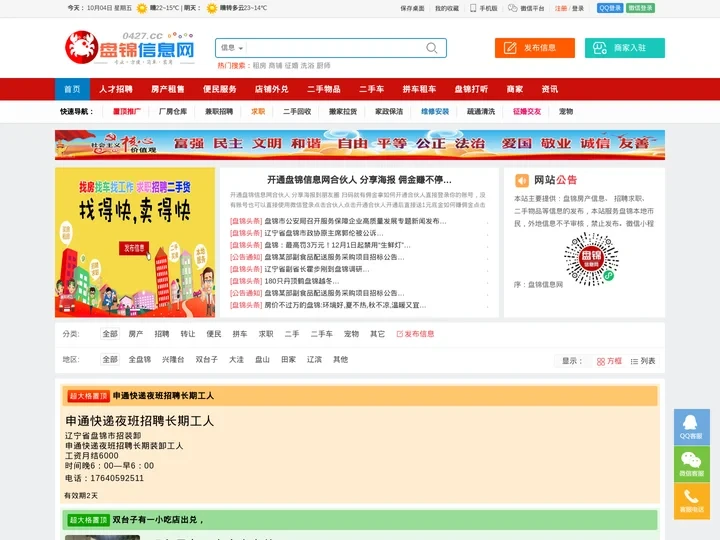Click 维修安装 quick nav link
The image size is (720, 540).
click(435, 112)
